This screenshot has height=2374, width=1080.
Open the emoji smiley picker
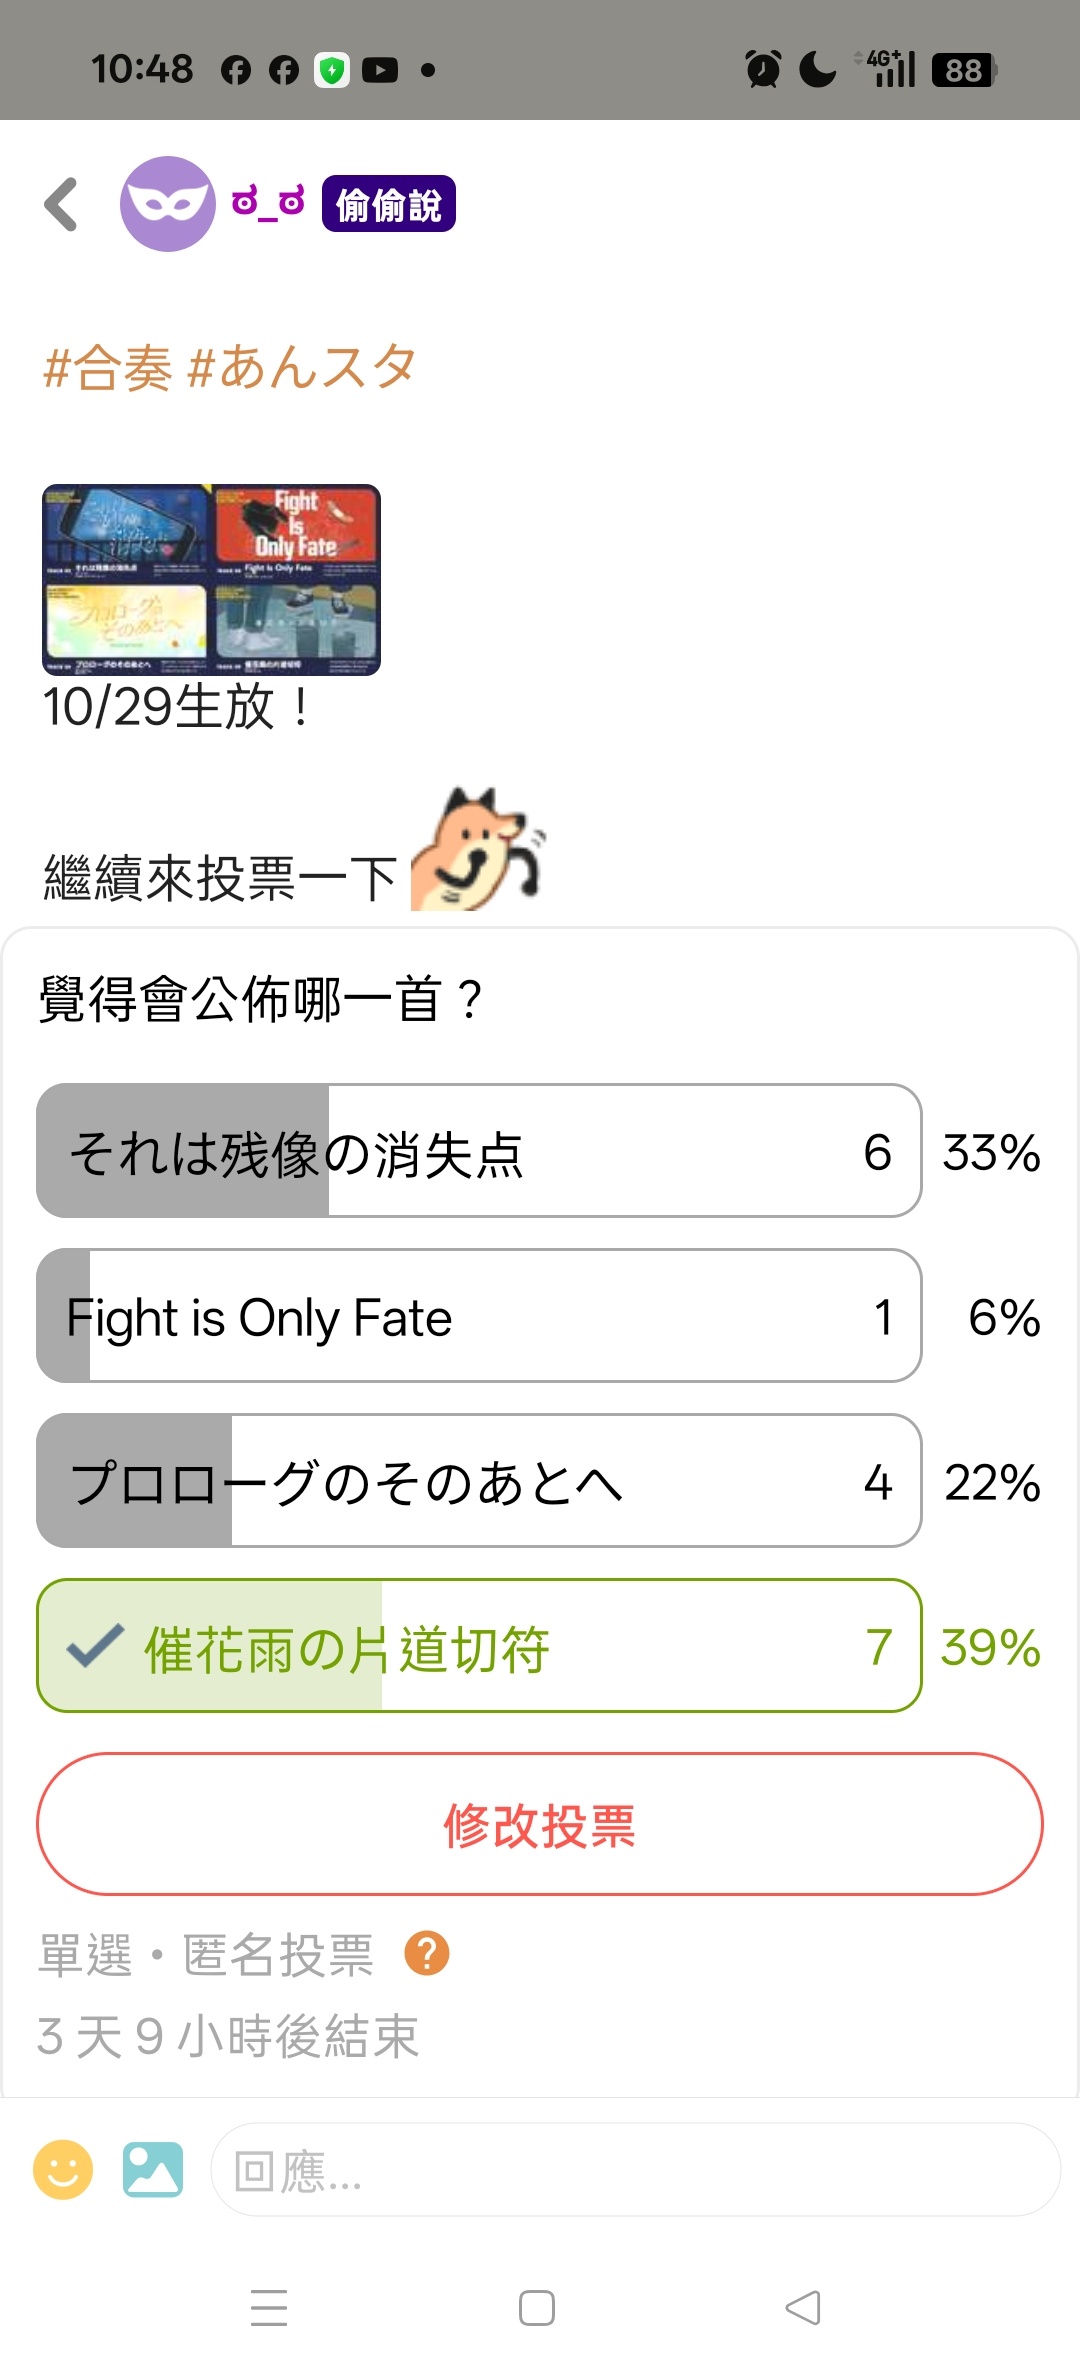63,2170
